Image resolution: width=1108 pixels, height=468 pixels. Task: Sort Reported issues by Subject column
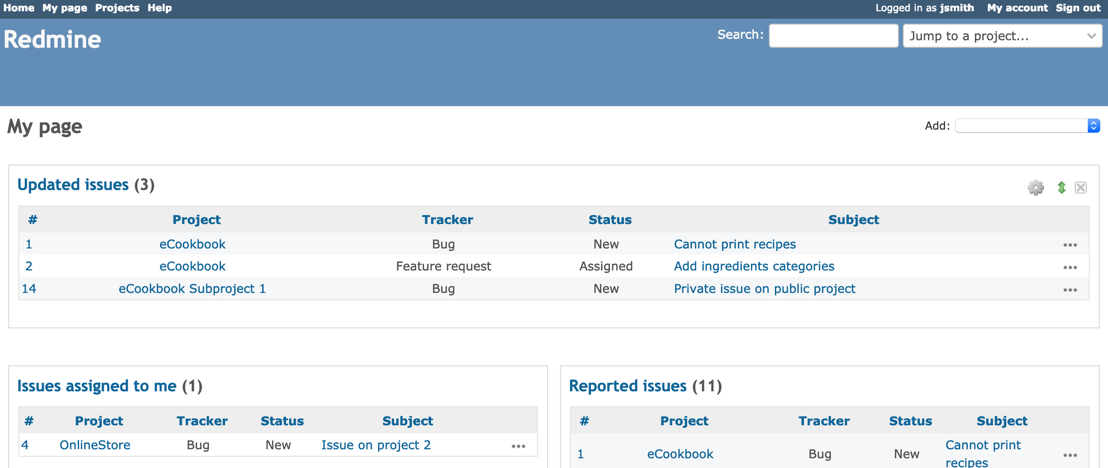point(1002,421)
